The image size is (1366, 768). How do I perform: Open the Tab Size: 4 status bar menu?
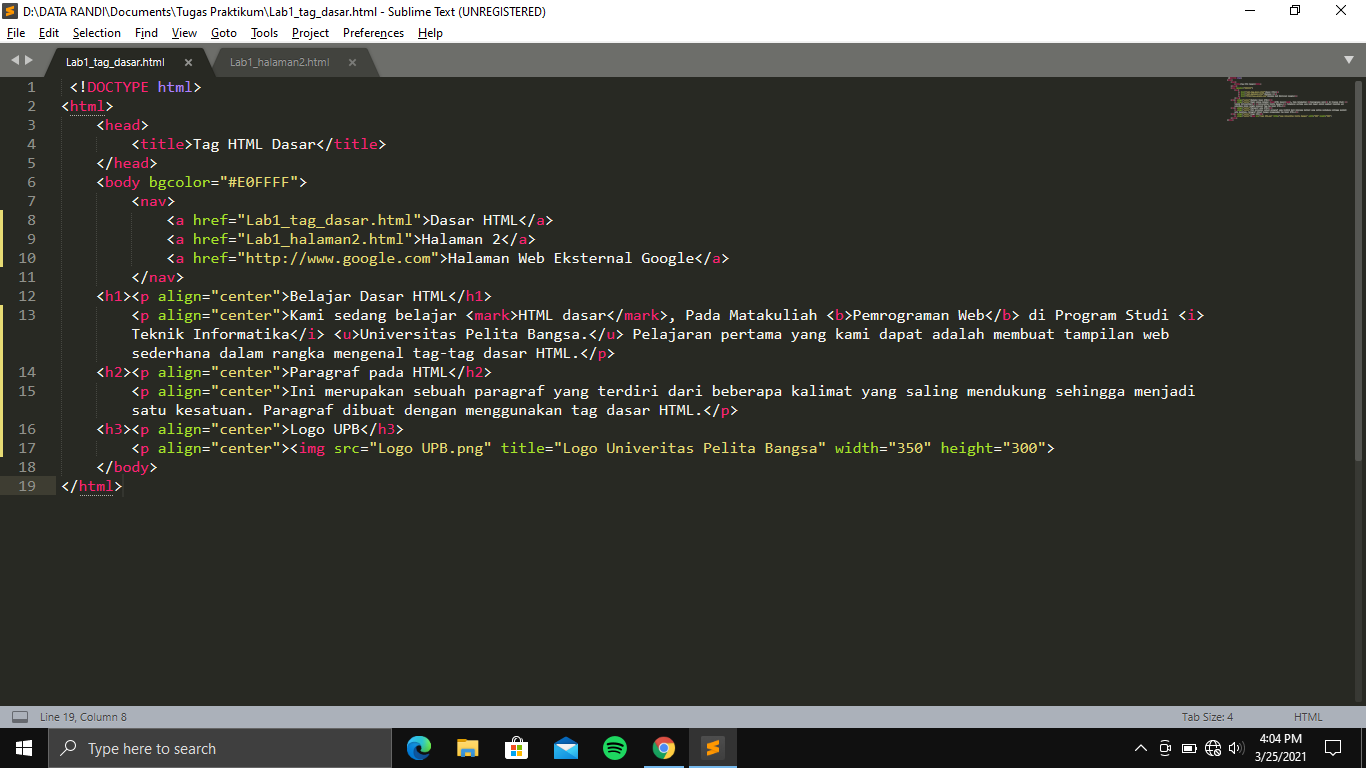[x=1210, y=716]
